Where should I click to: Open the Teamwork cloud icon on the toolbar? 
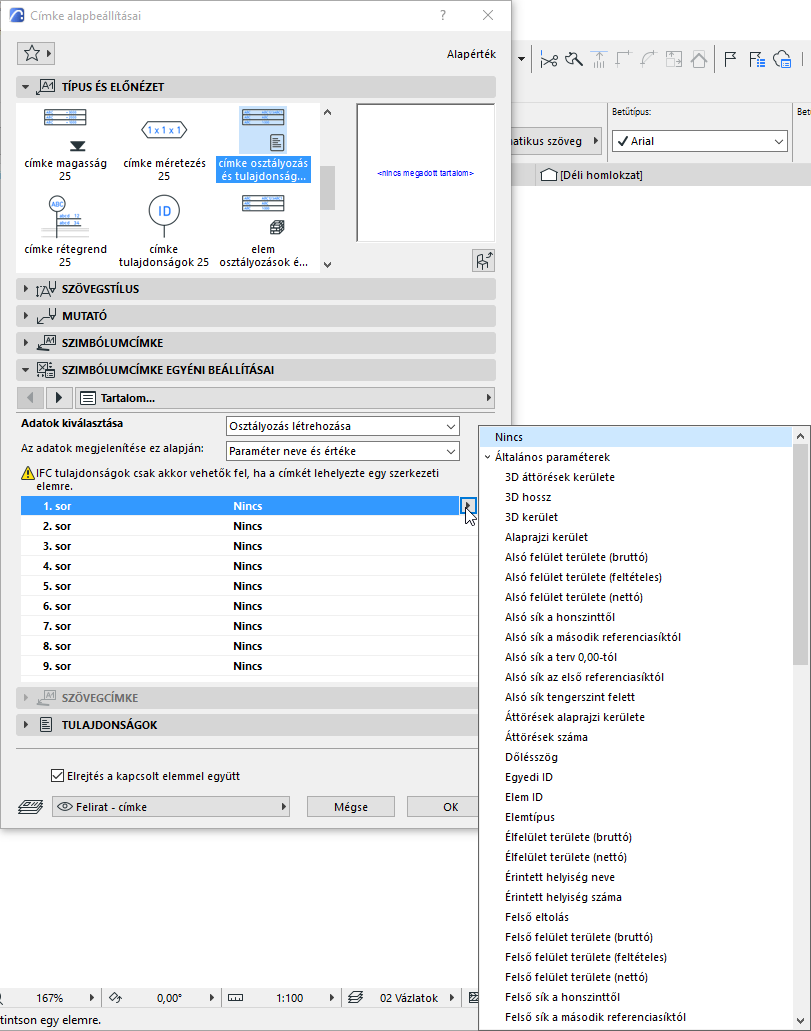point(785,59)
